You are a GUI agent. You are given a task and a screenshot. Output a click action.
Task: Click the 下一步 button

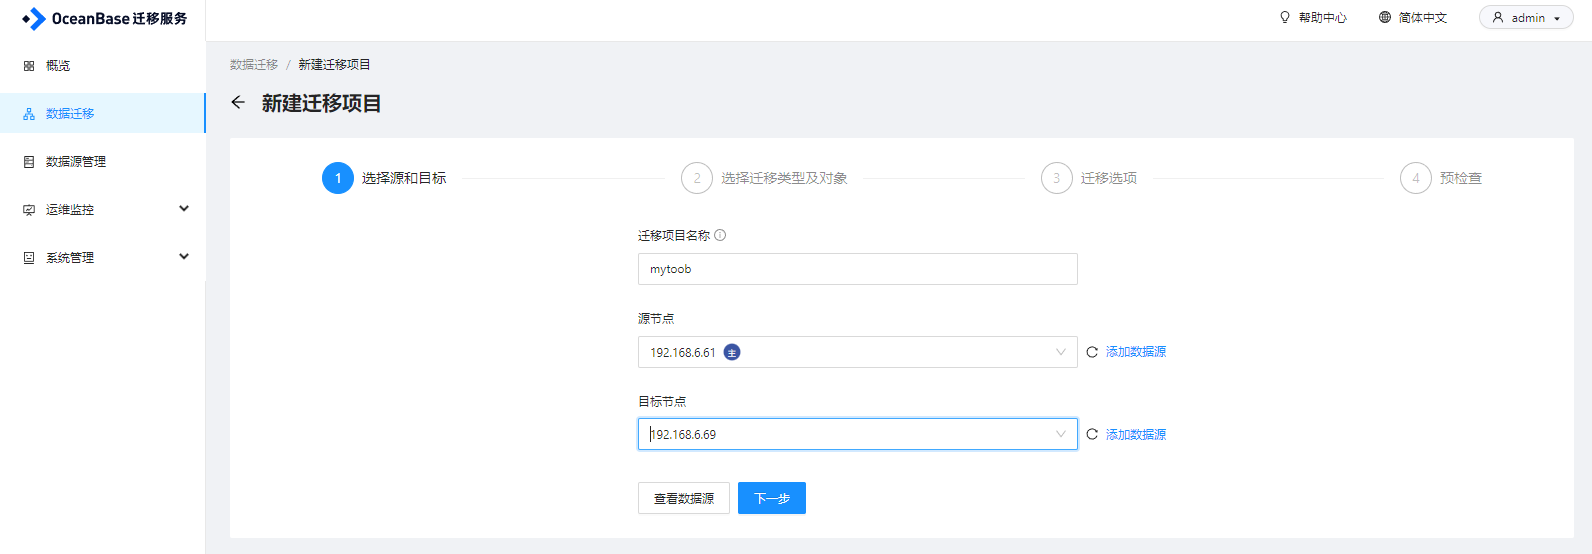coord(772,498)
